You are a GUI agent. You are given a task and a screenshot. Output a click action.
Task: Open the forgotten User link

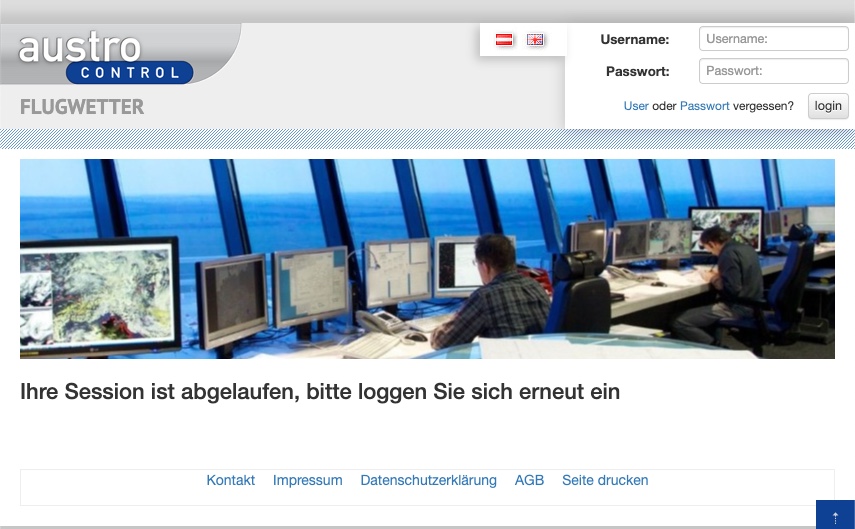(636, 106)
